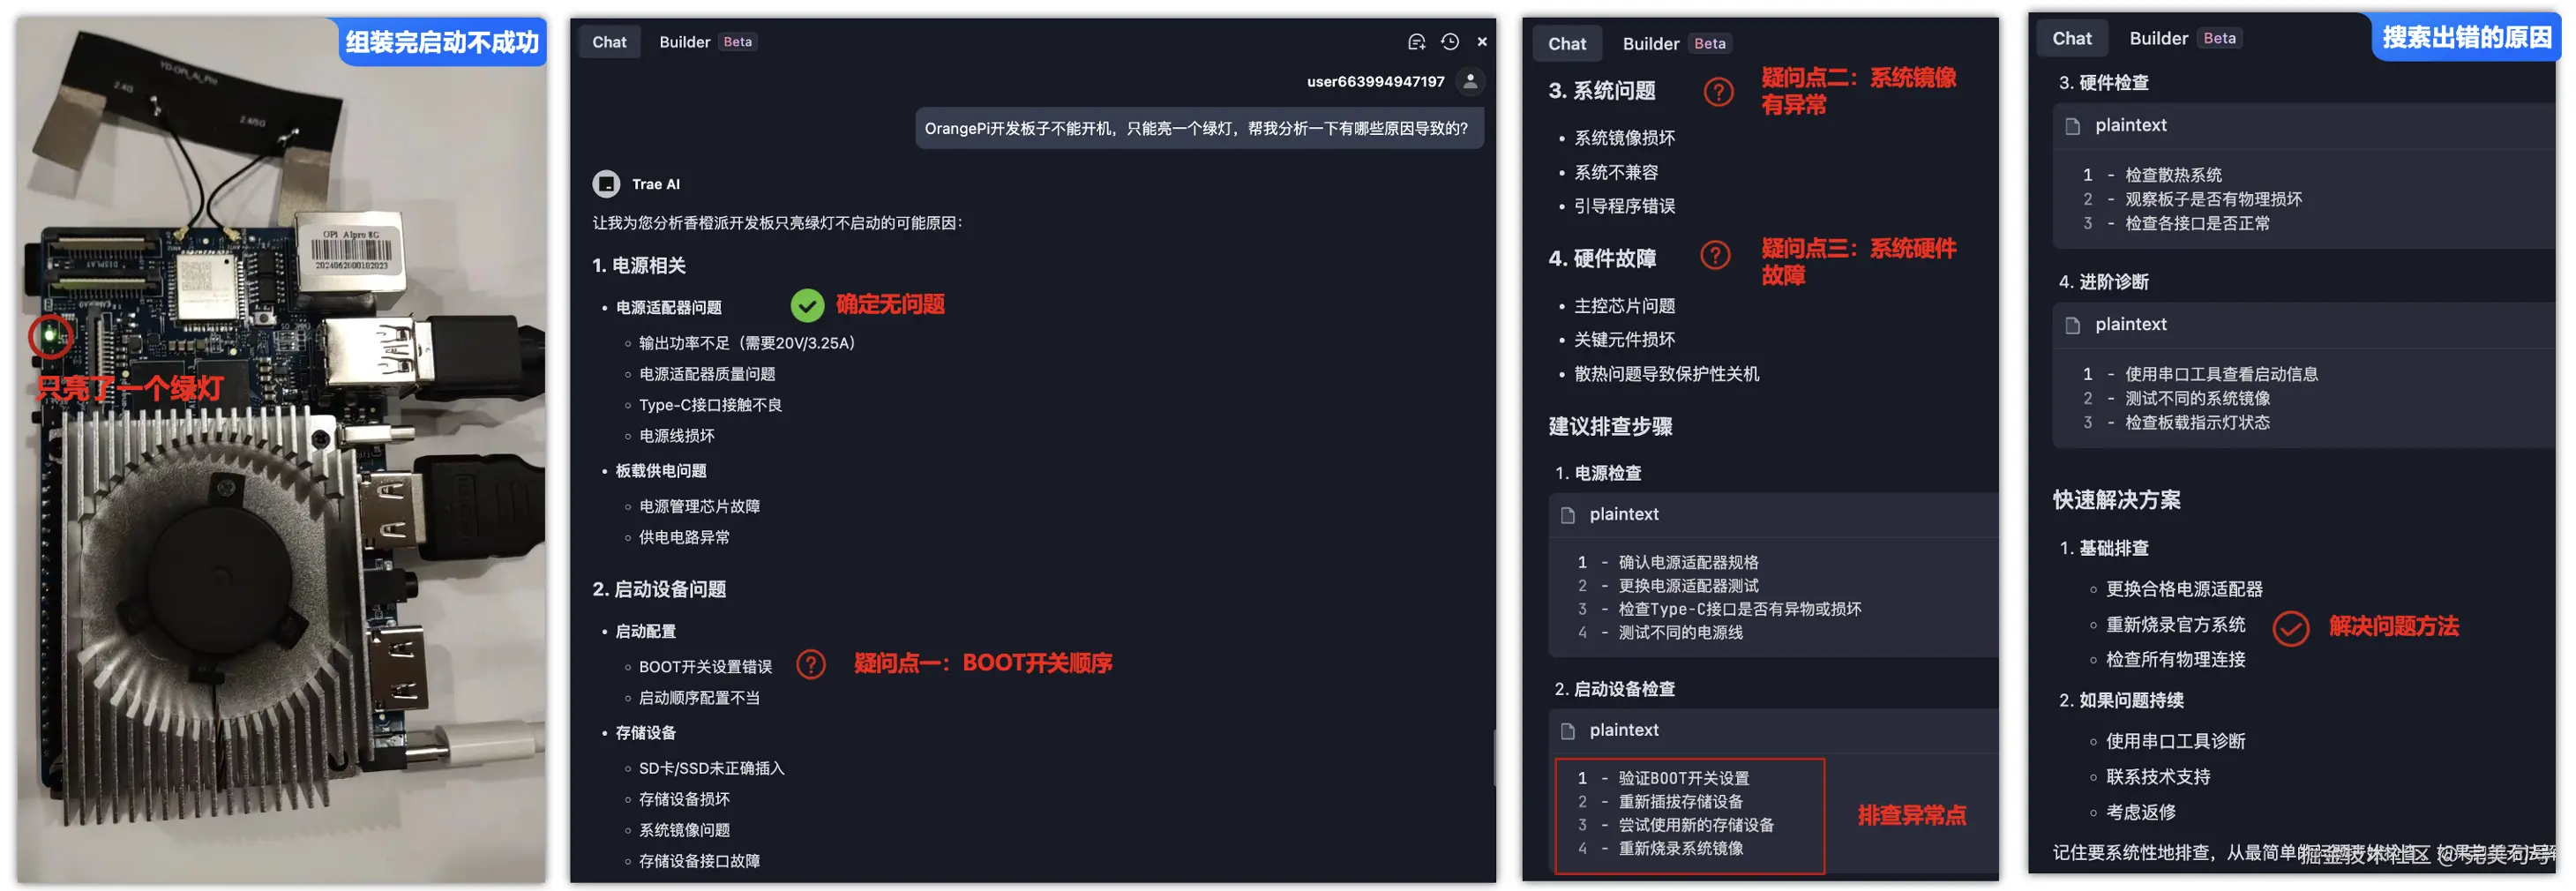Viewport: 2576px width, 891px height.
Task: Click the line '重新烧录官方系统'
Action: click(2175, 626)
